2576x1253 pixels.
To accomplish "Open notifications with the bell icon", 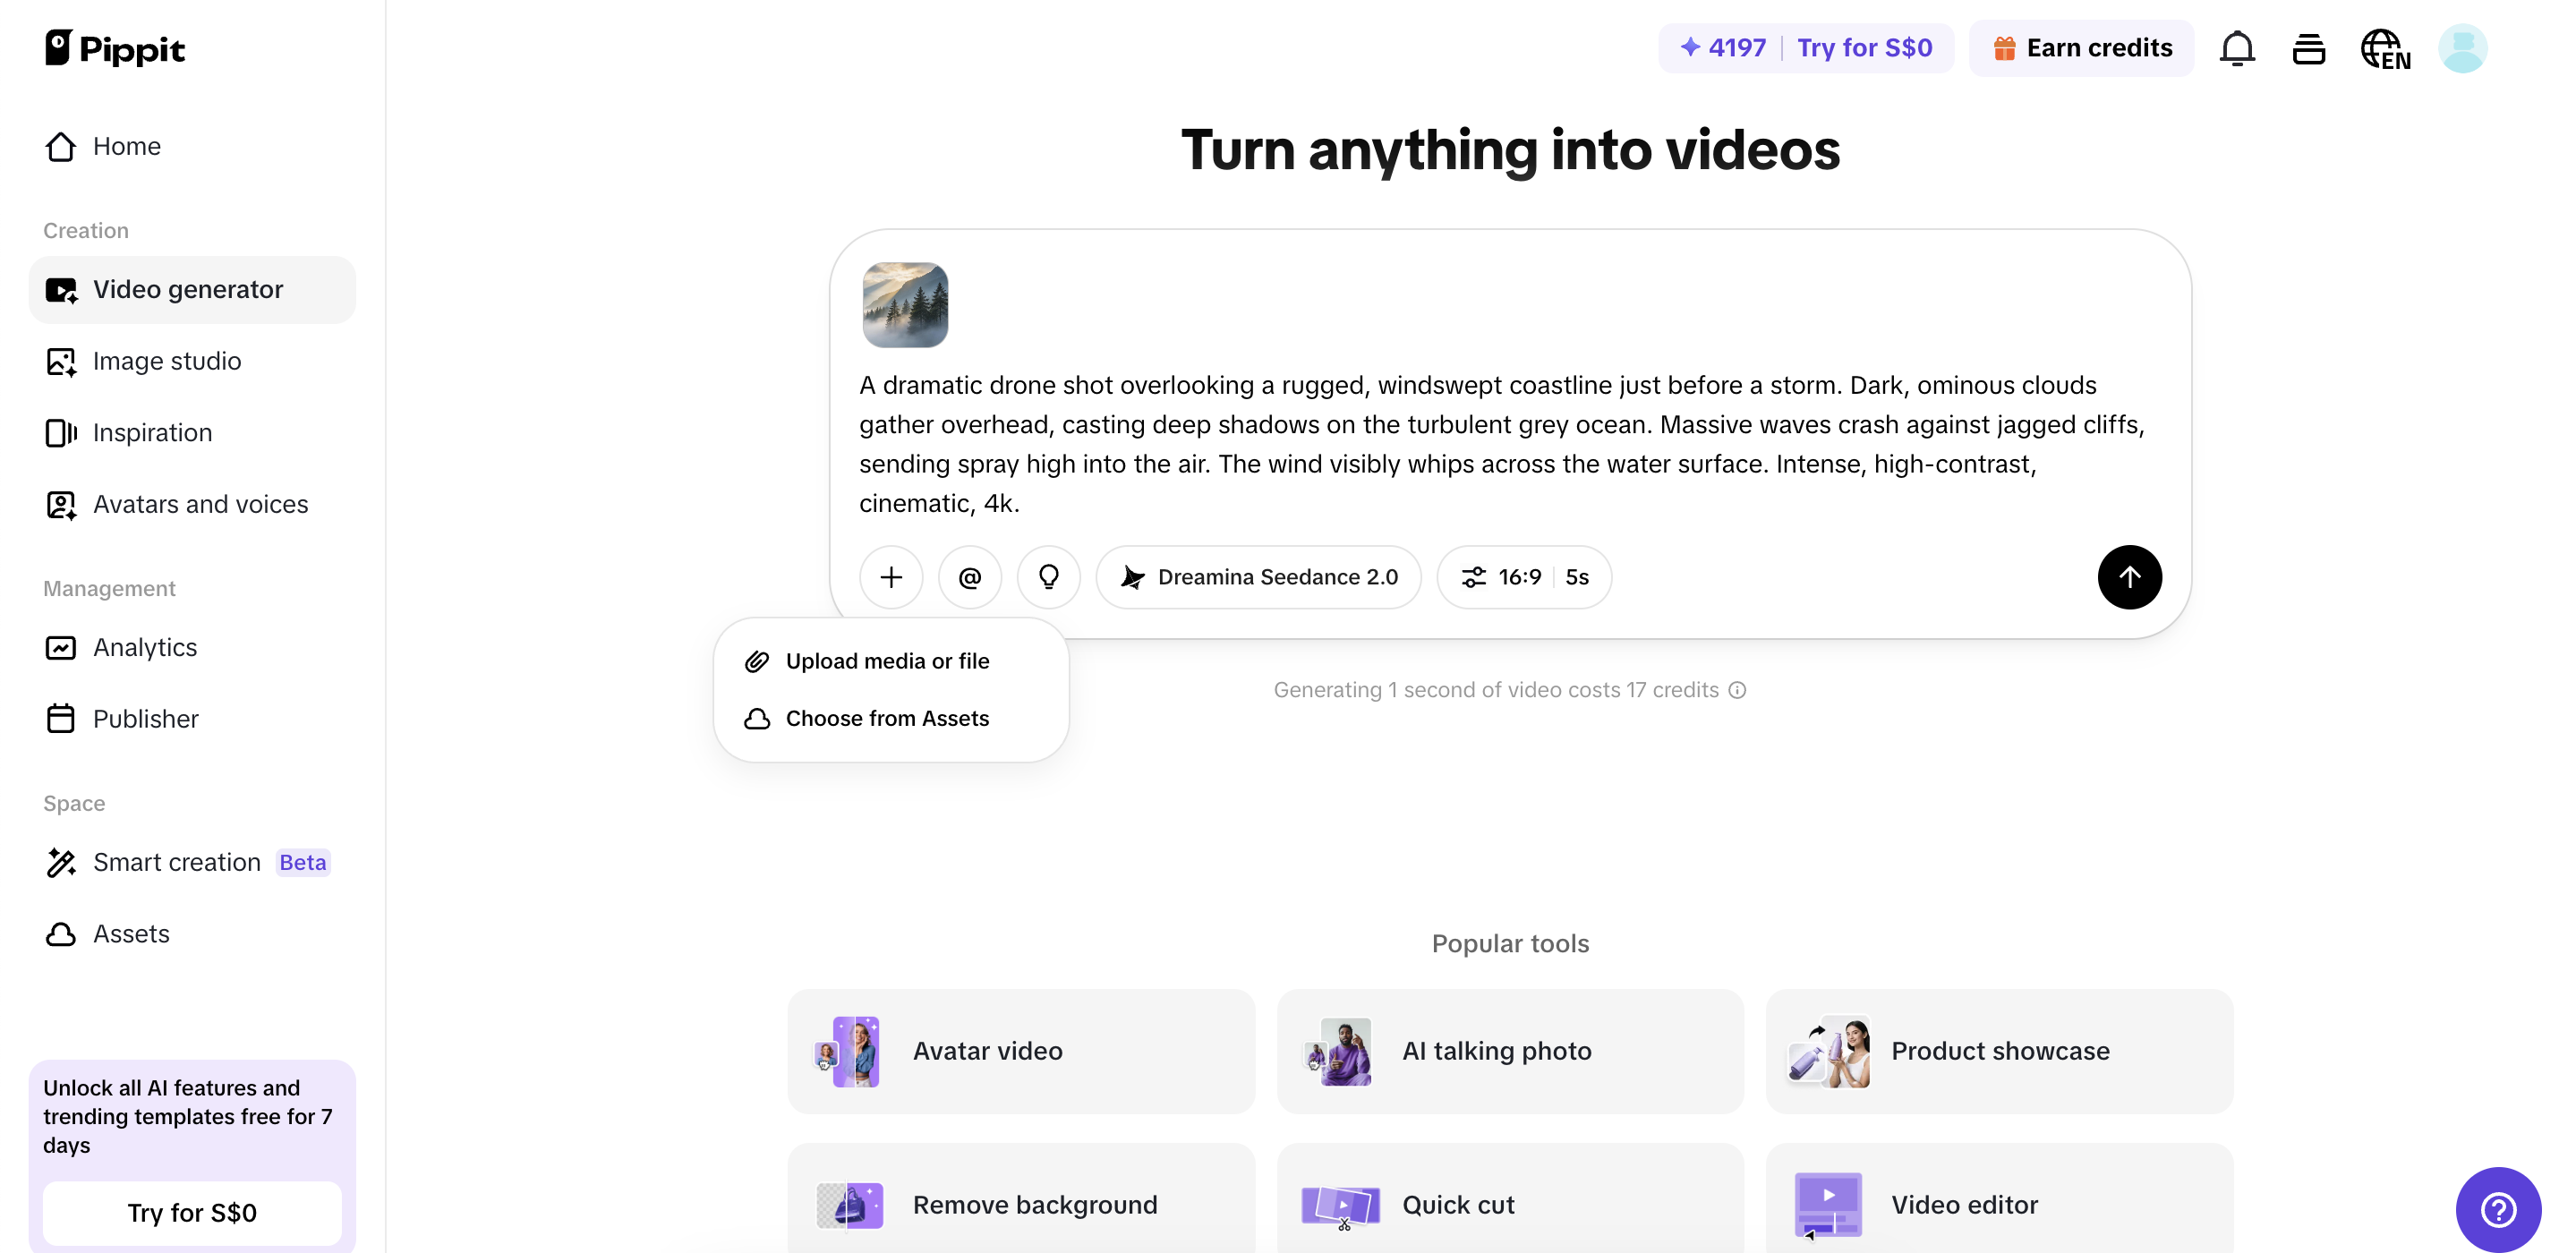I will pyautogui.click(x=2237, y=47).
